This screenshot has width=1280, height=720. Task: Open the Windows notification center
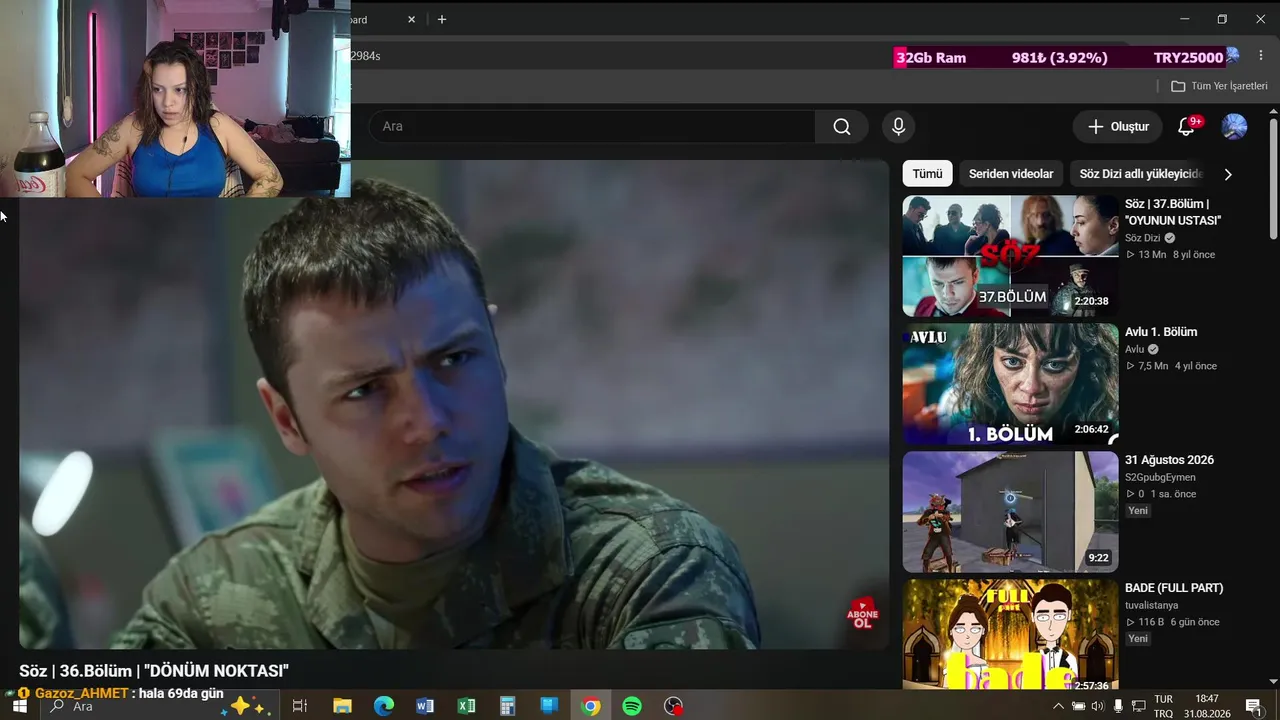coord(1252,706)
